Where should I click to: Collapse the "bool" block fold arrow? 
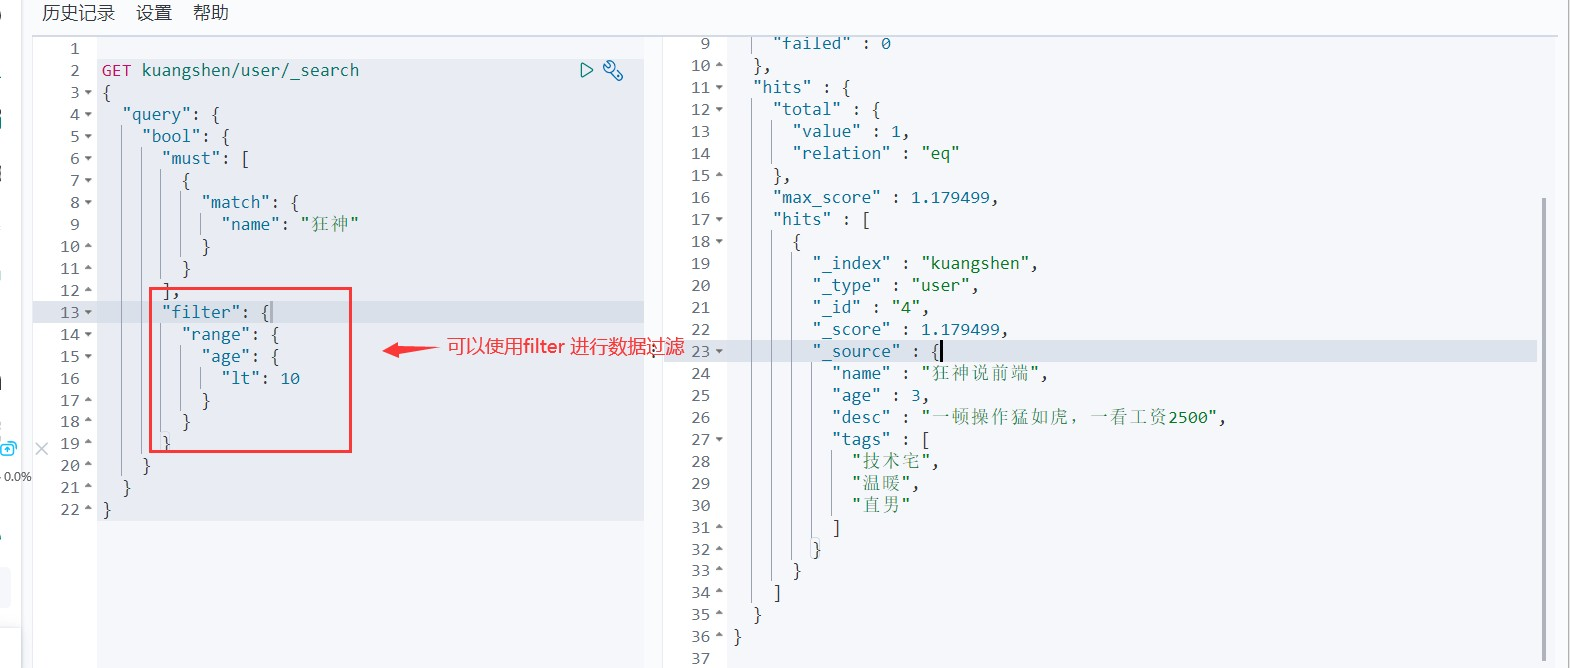click(88, 137)
